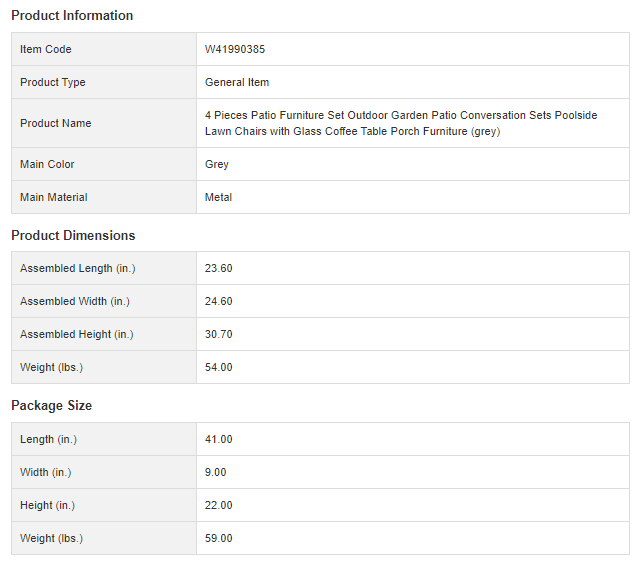
Task: Click the Product Name label cell
Action: [55, 124]
